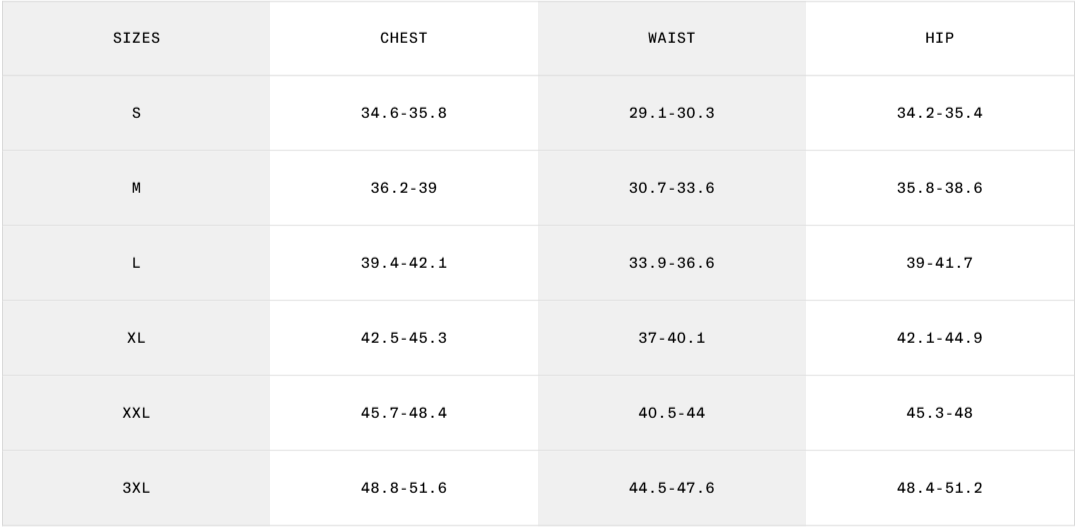Click chest value 42.5-45.3
This screenshot has height=527, width=1077.
403,338
